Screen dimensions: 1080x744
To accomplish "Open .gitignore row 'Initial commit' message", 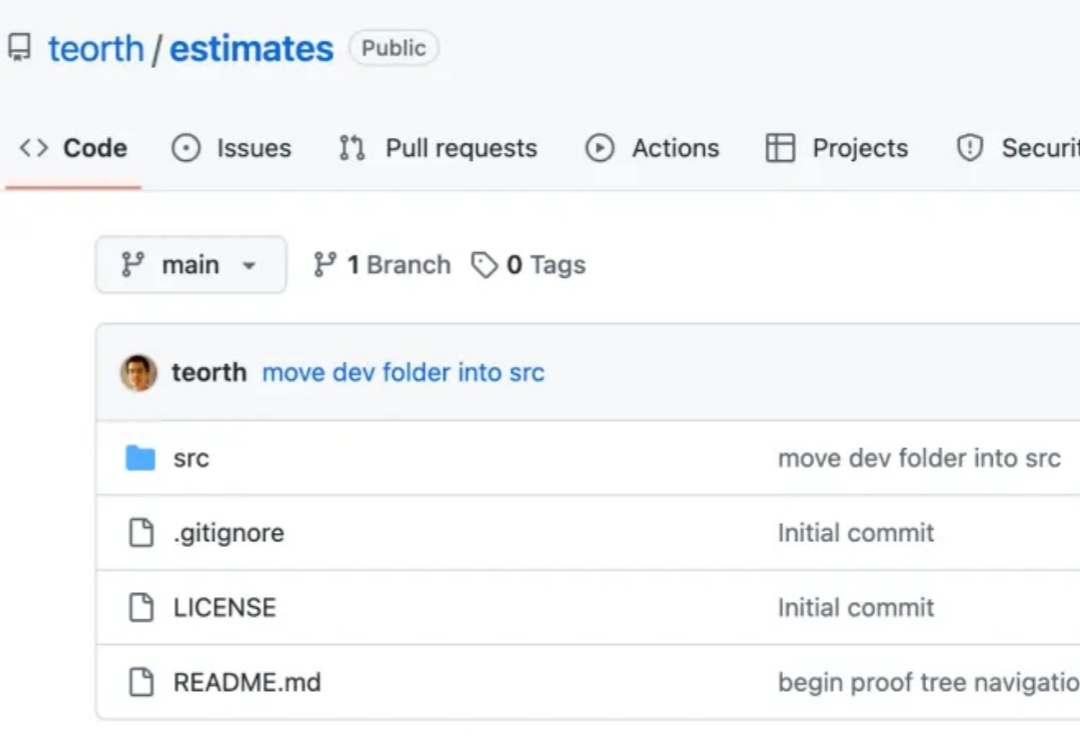I will point(855,533).
